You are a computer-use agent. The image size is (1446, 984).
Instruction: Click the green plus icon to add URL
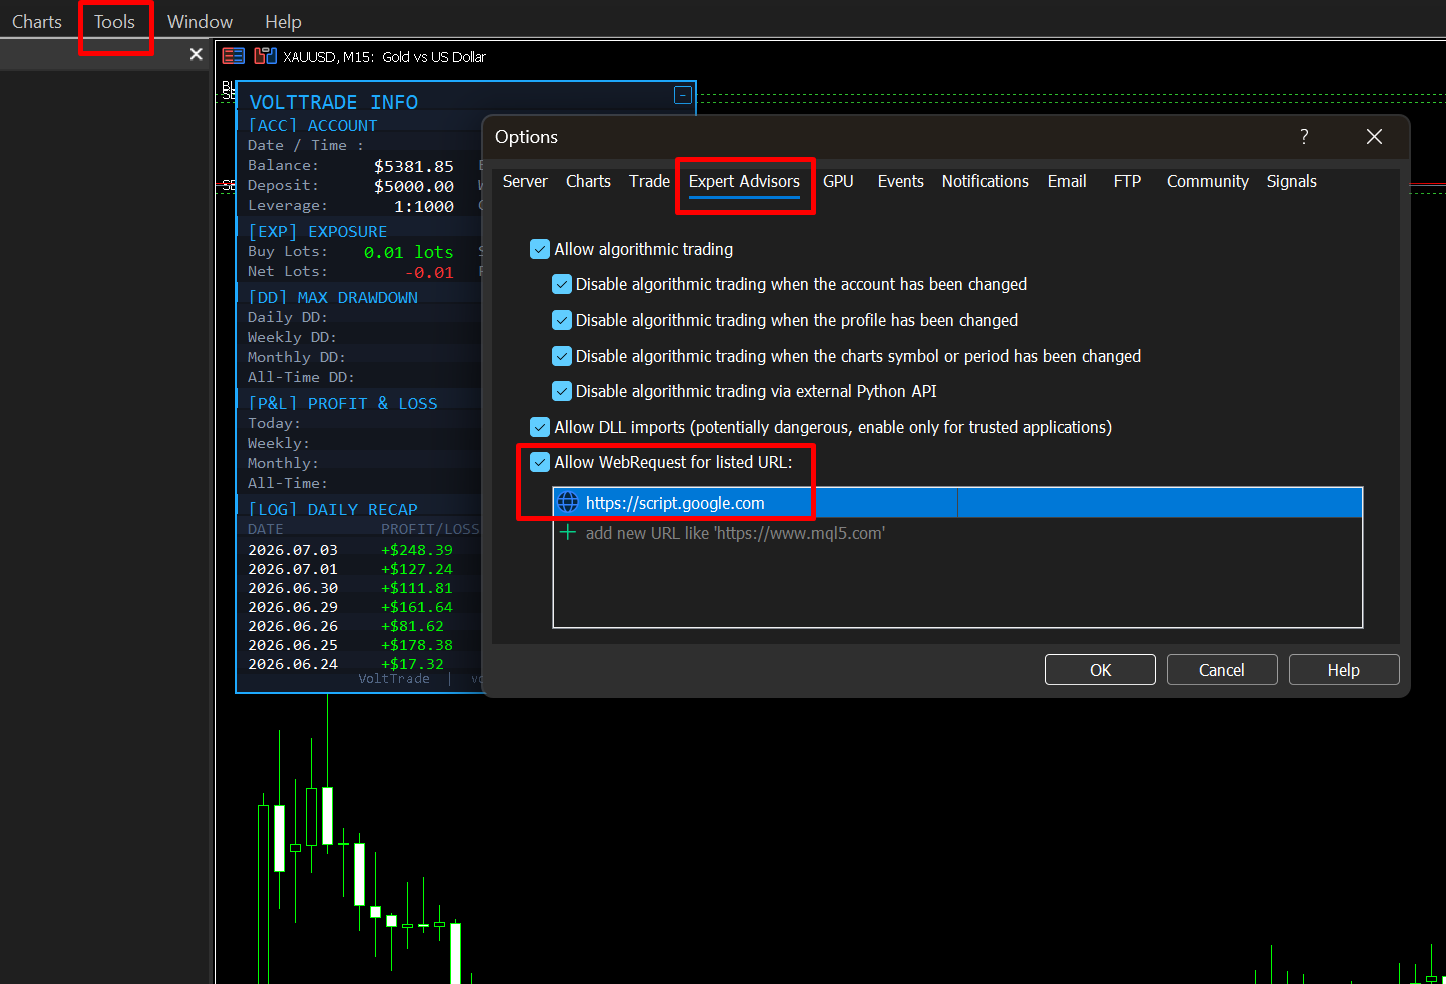coord(568,532)
